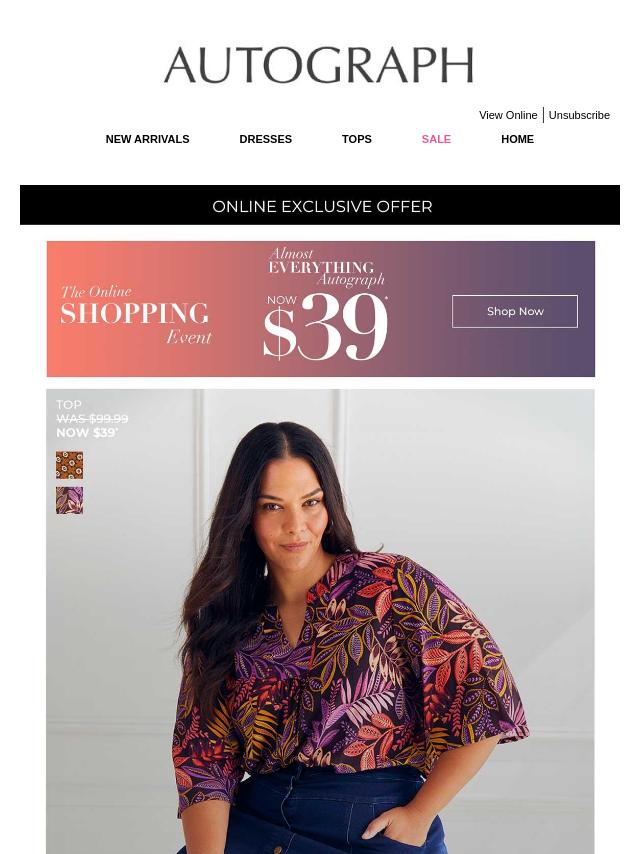Viewport: 640px width, 854px height.
Task: Click the large $39 price graphic
Action: coord(325,327)
